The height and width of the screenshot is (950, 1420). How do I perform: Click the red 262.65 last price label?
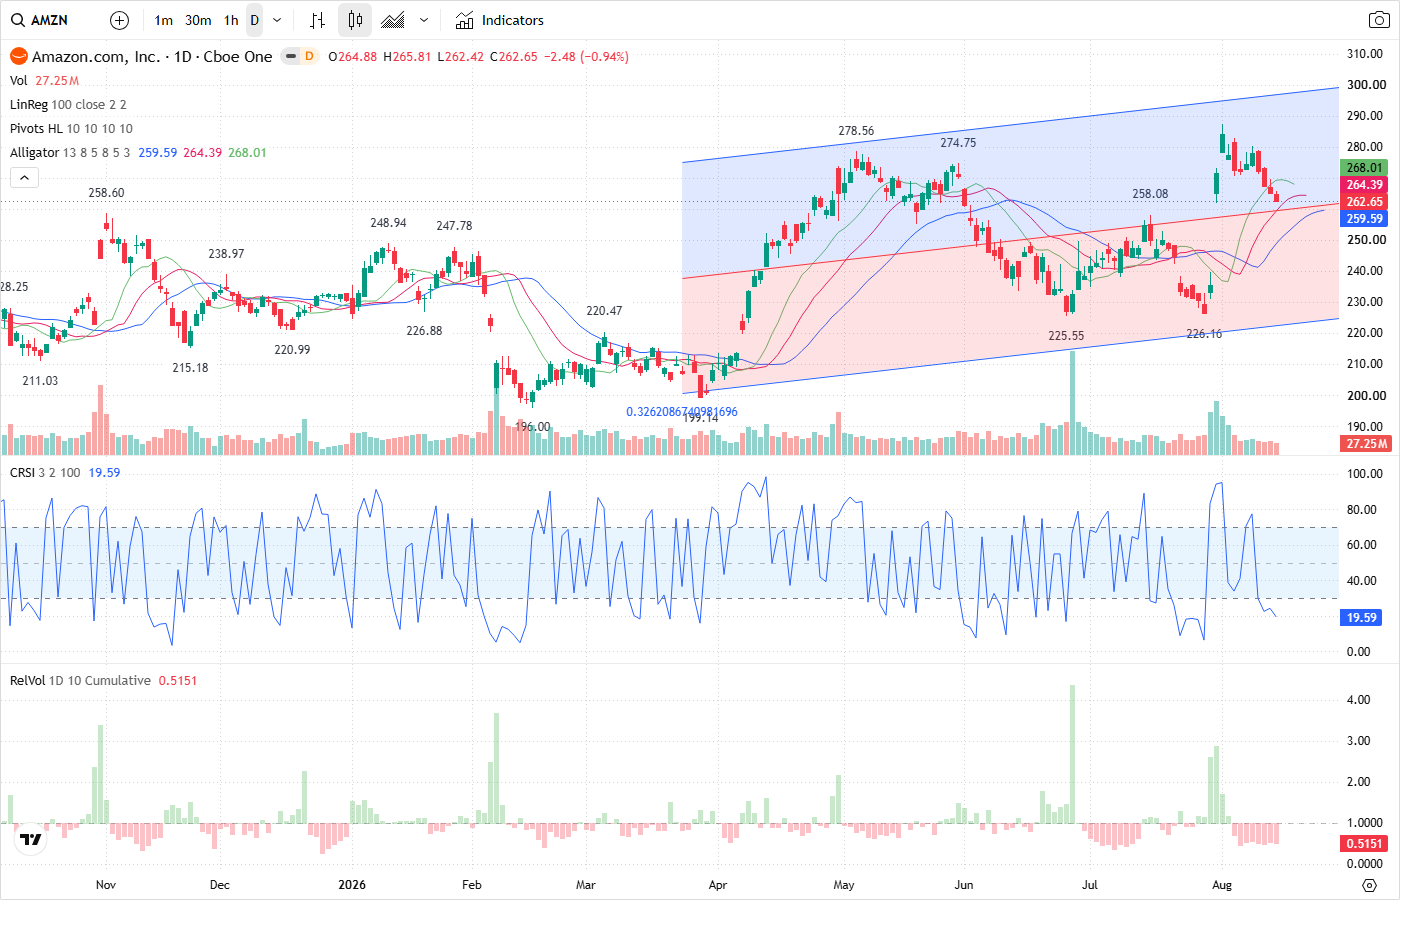(1364, 201)
